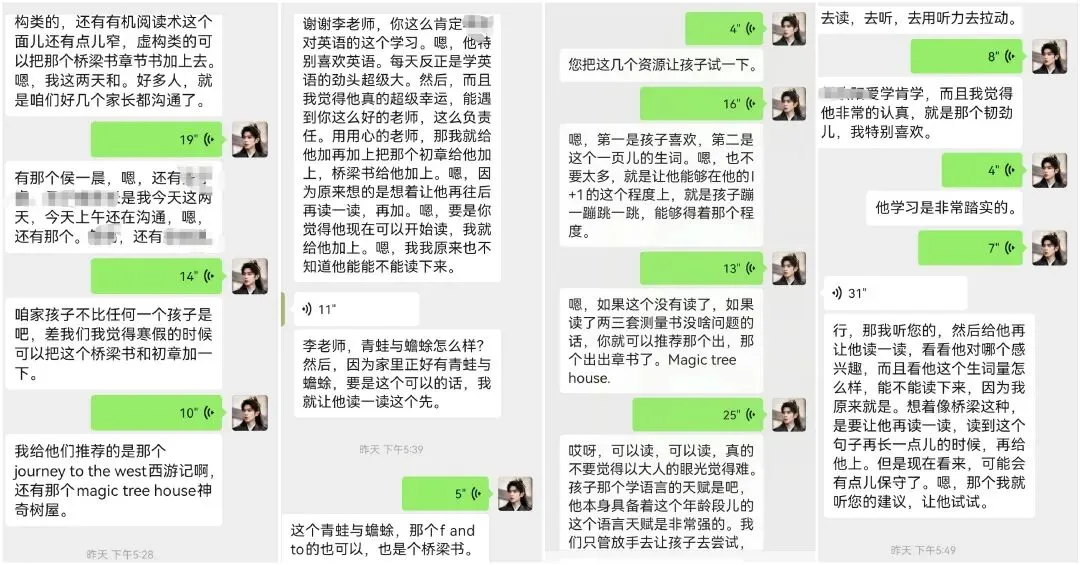Viewport: 1080px width, 565px height.
Task: Open avatar beside the 19" voice message
Action: 249,140
